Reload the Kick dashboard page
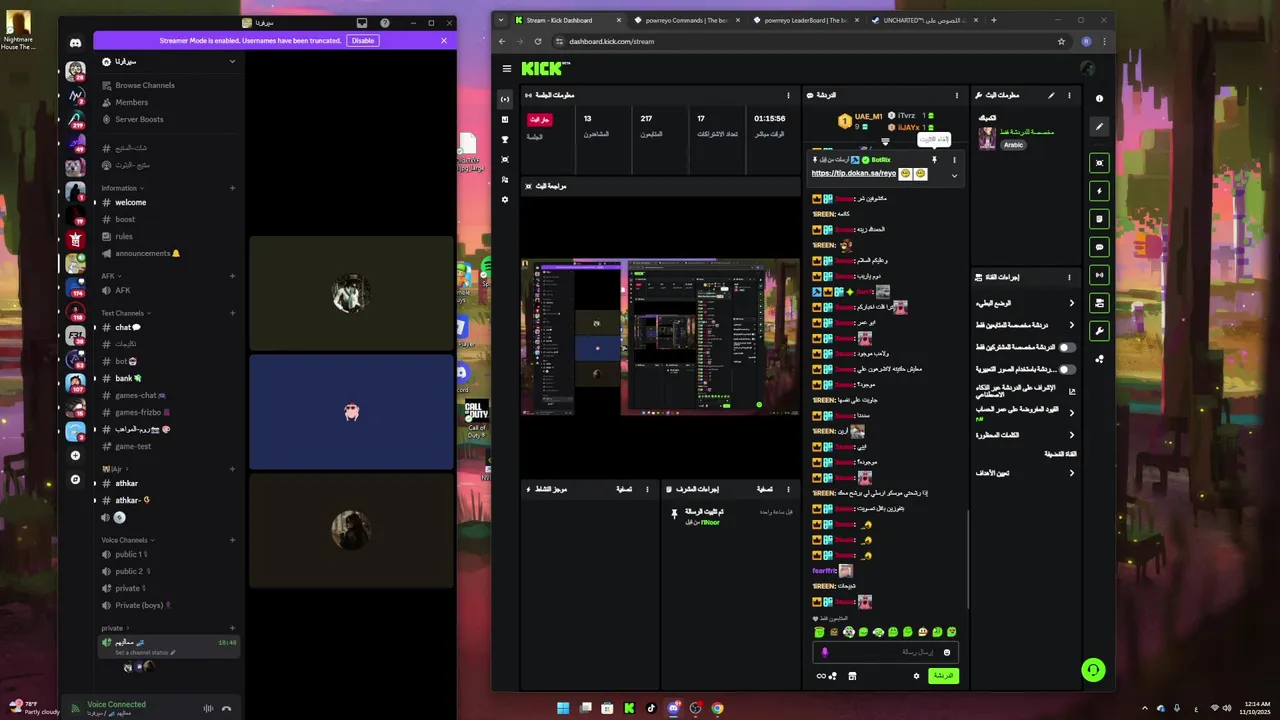 pos(538,41)
